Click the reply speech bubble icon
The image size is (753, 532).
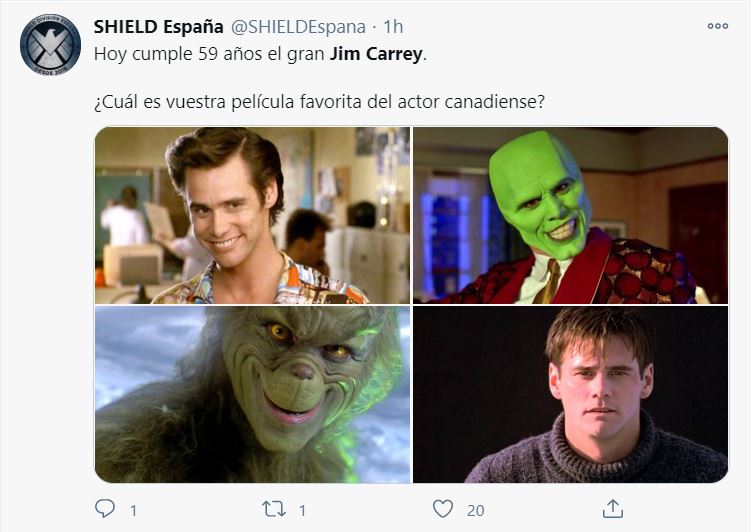tap(105, 508)
